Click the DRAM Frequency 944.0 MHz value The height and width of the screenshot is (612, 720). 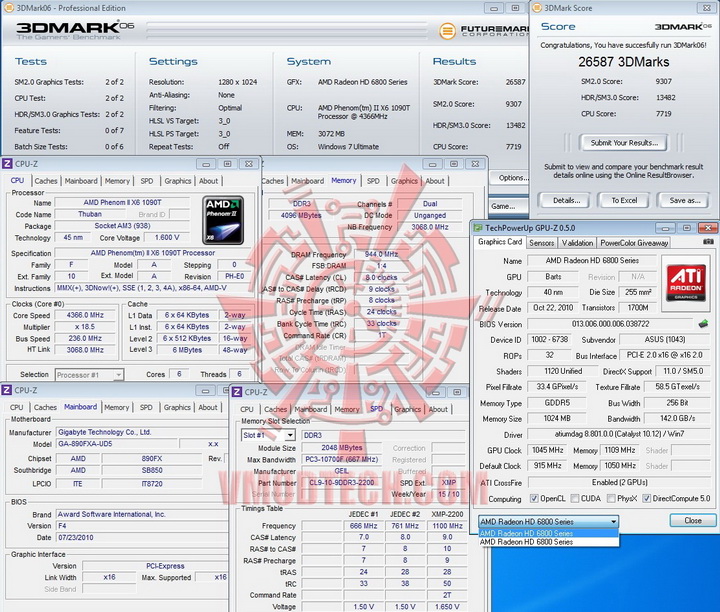[x=381, y=254]
